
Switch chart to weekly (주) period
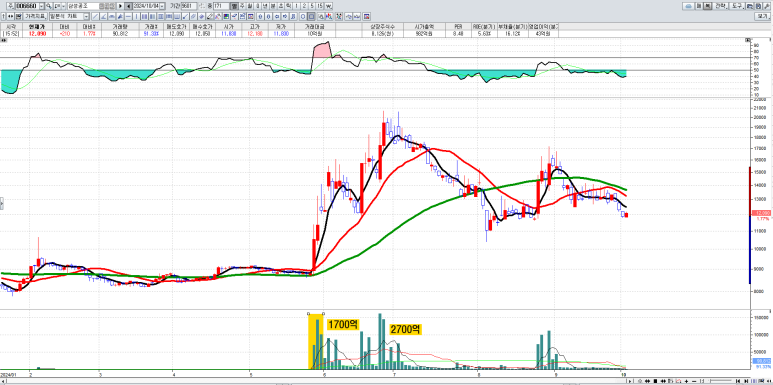(242, 6)
